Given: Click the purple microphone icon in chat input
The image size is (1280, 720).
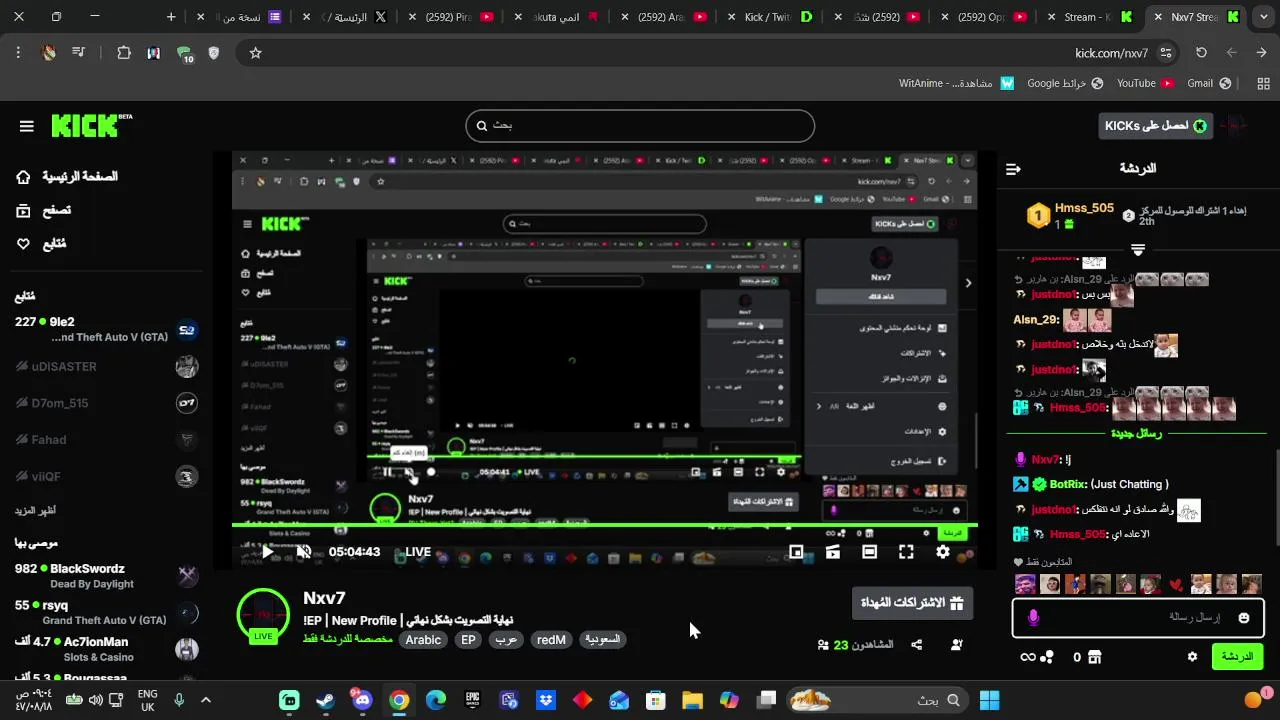Looking at the screenshot, I should pyautogui.click(x=1033, y=618).
